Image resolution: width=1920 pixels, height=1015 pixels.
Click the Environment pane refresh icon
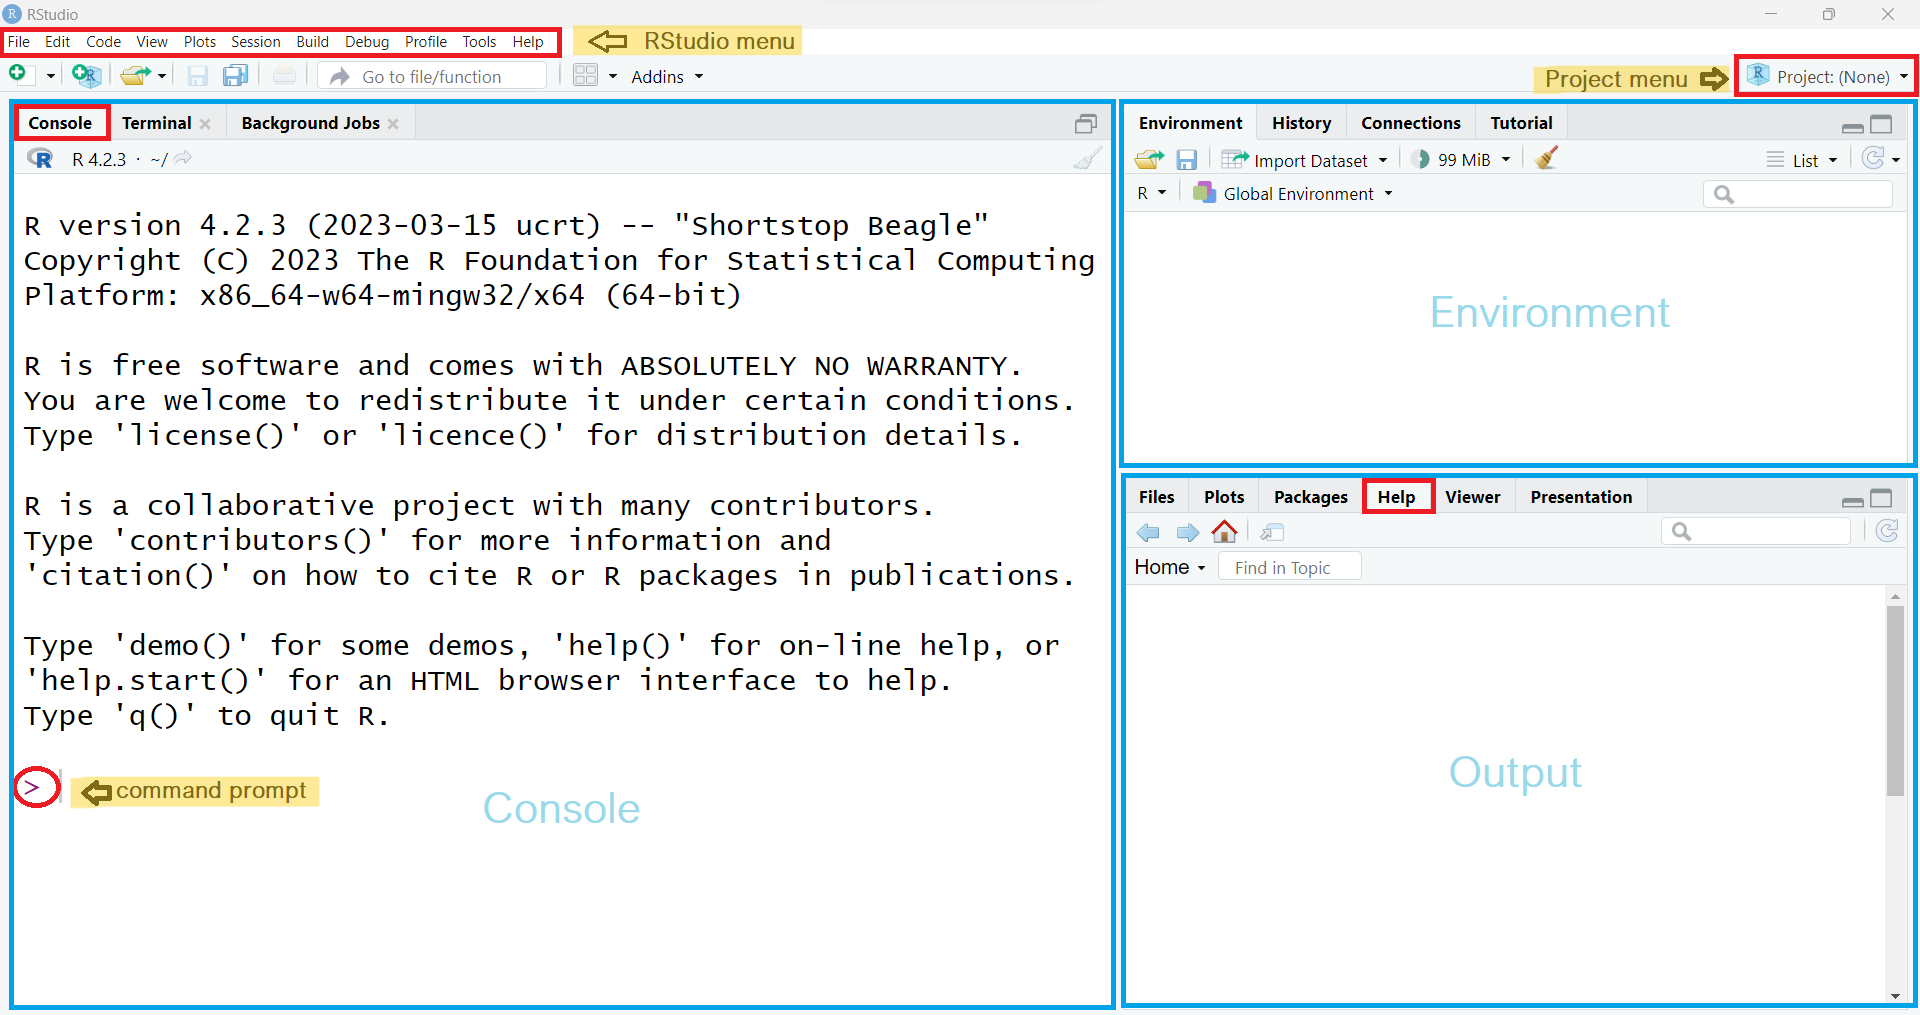(1873, 158)
